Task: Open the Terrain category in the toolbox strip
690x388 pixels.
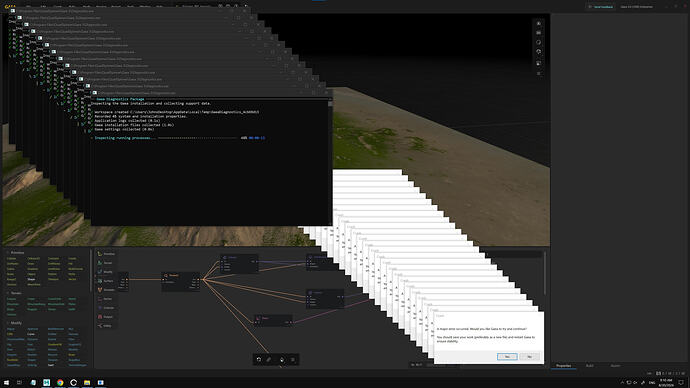Action: [x=106, y=263]
